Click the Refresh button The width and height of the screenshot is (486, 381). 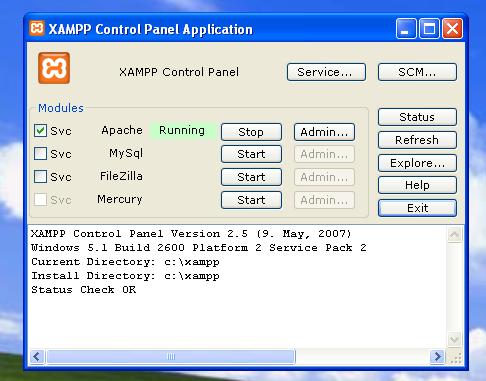[x=417, y=140]
